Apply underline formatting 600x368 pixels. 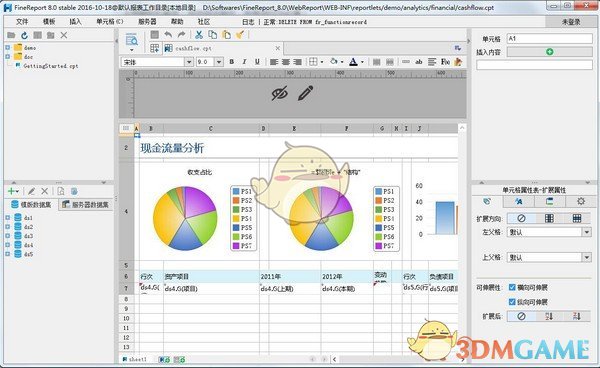click(257, 62)
